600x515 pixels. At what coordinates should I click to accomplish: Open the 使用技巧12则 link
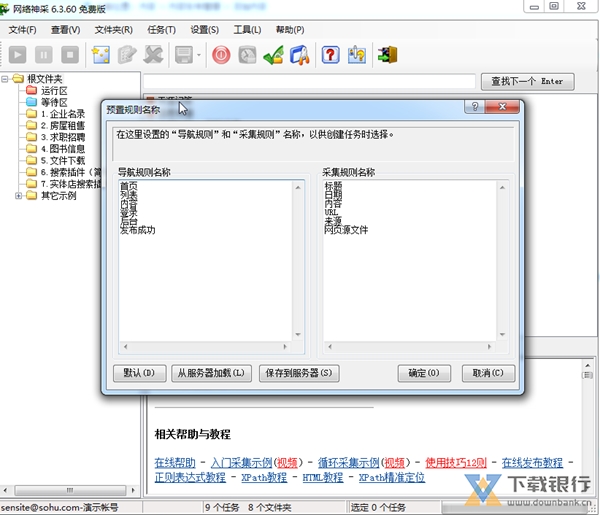pos(456,463)
